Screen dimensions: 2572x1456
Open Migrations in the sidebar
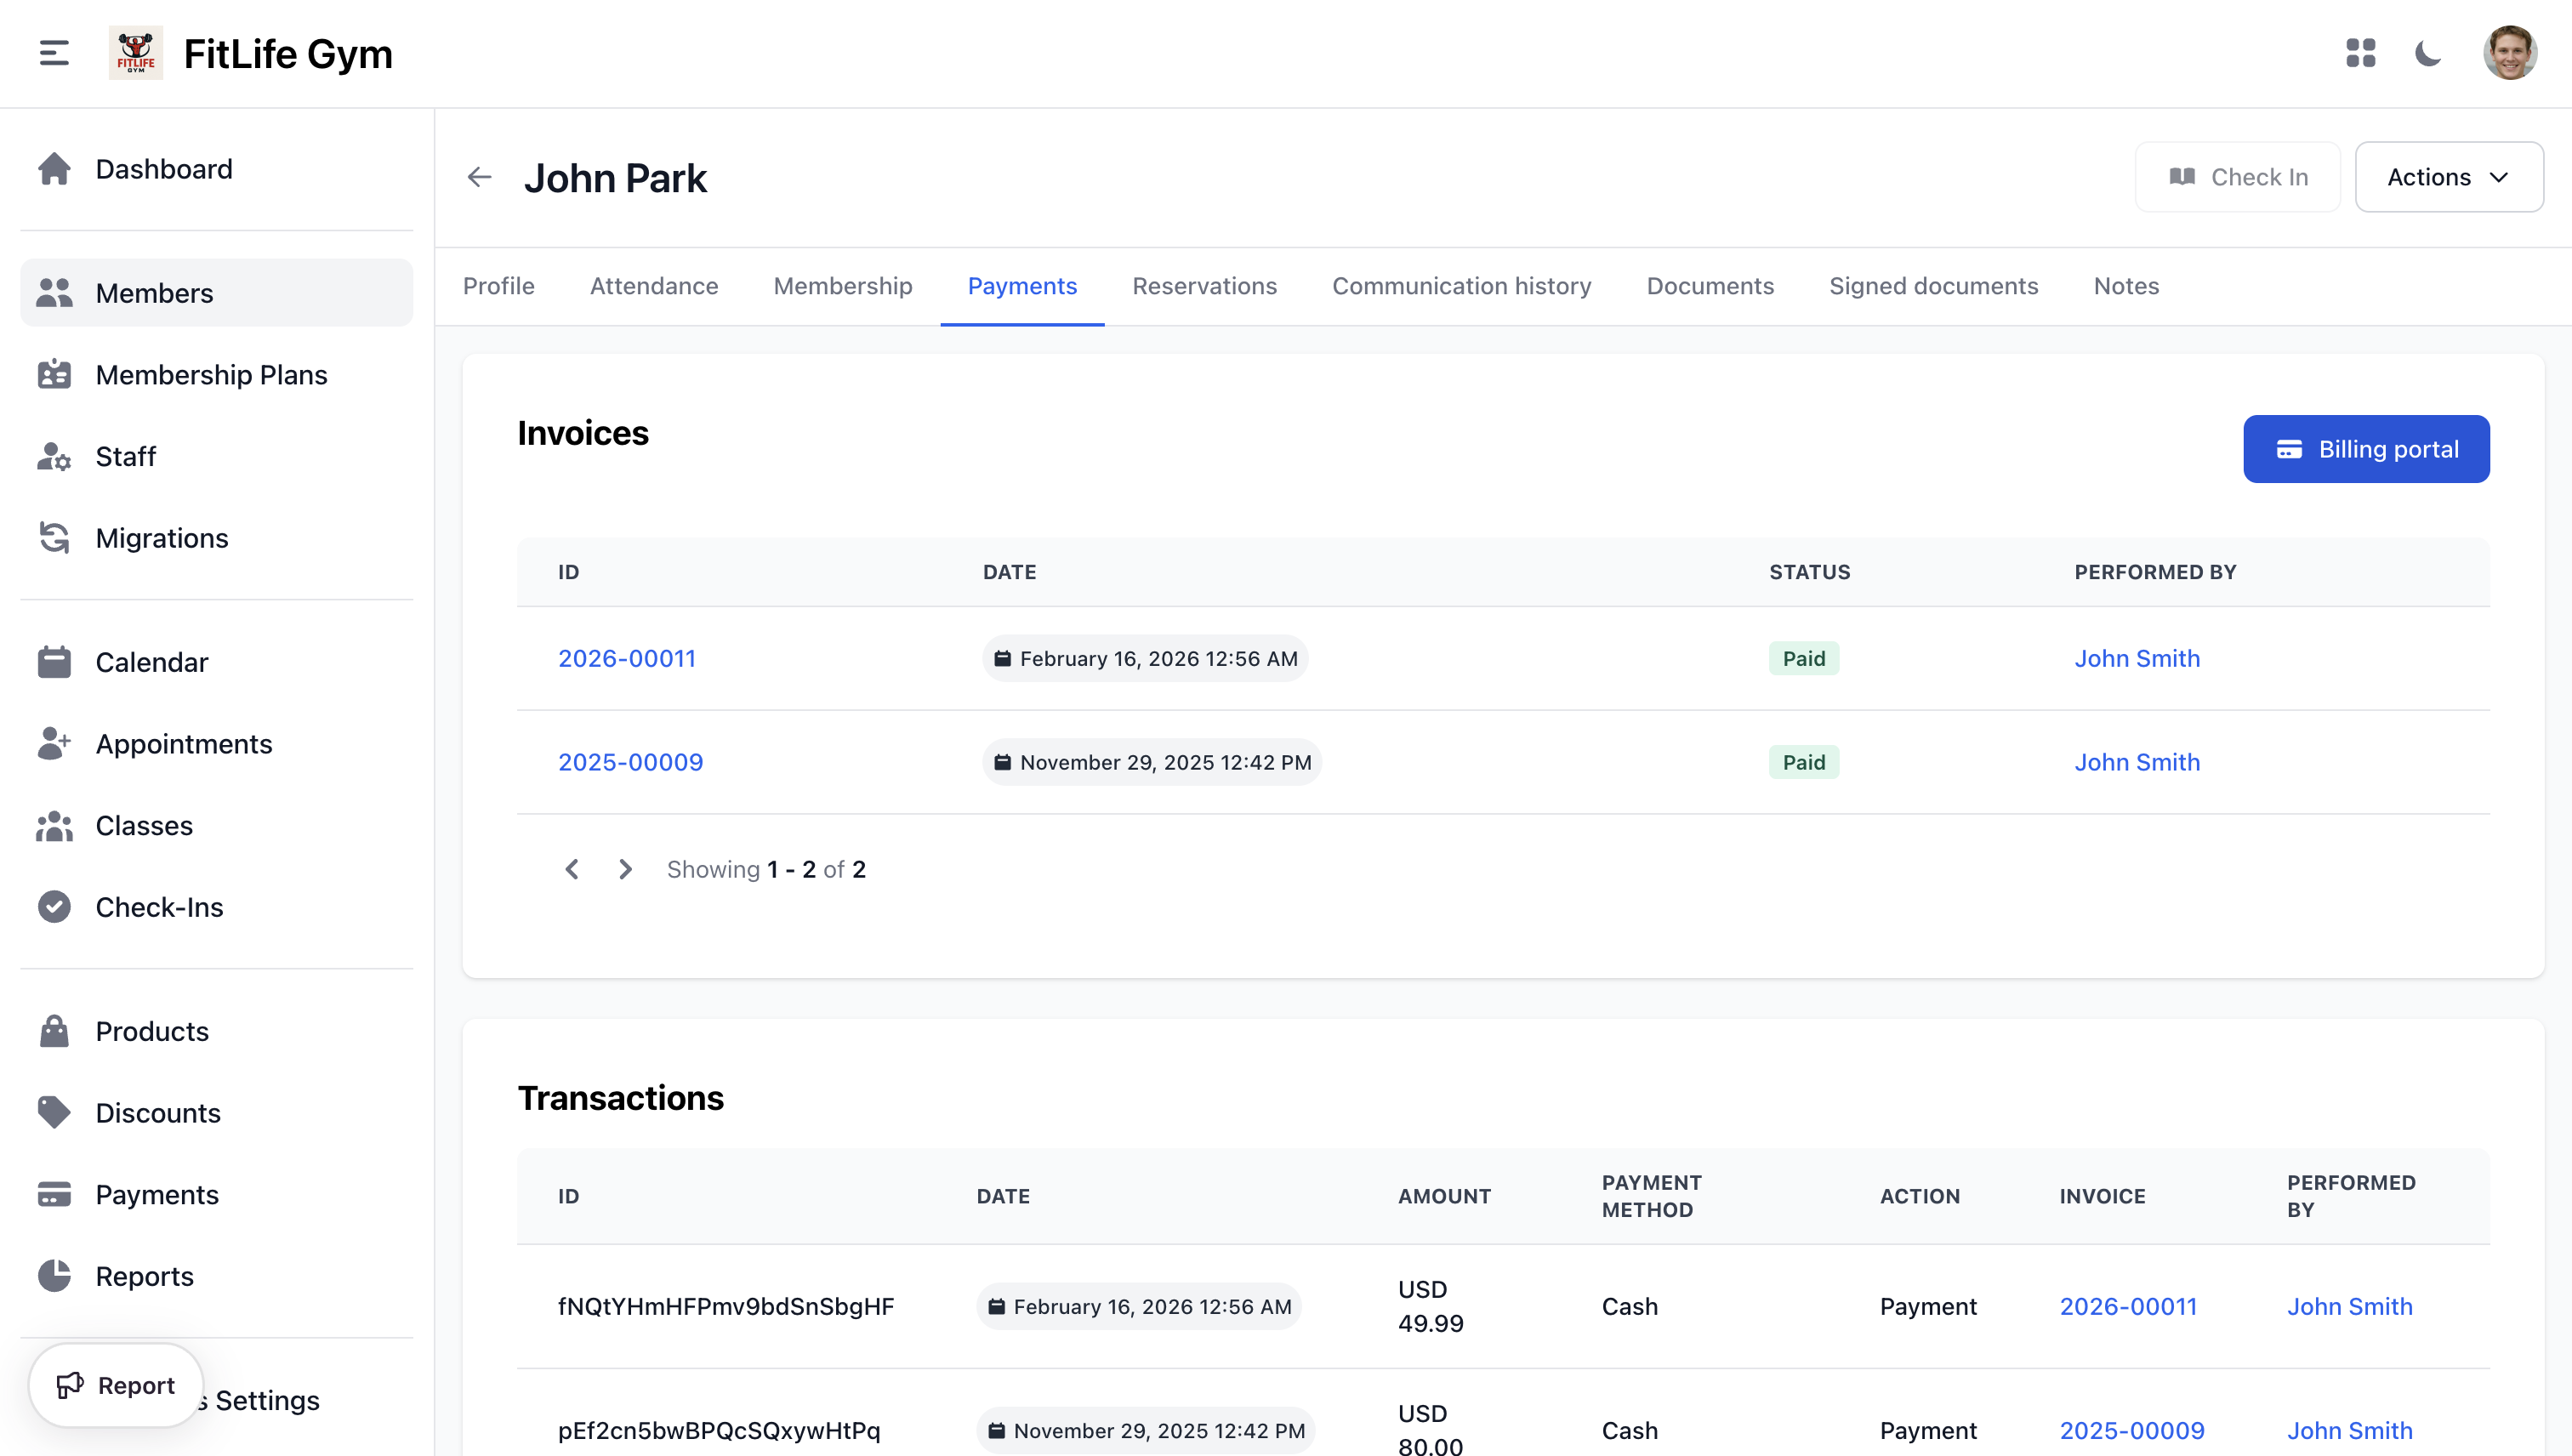[162, 538]
